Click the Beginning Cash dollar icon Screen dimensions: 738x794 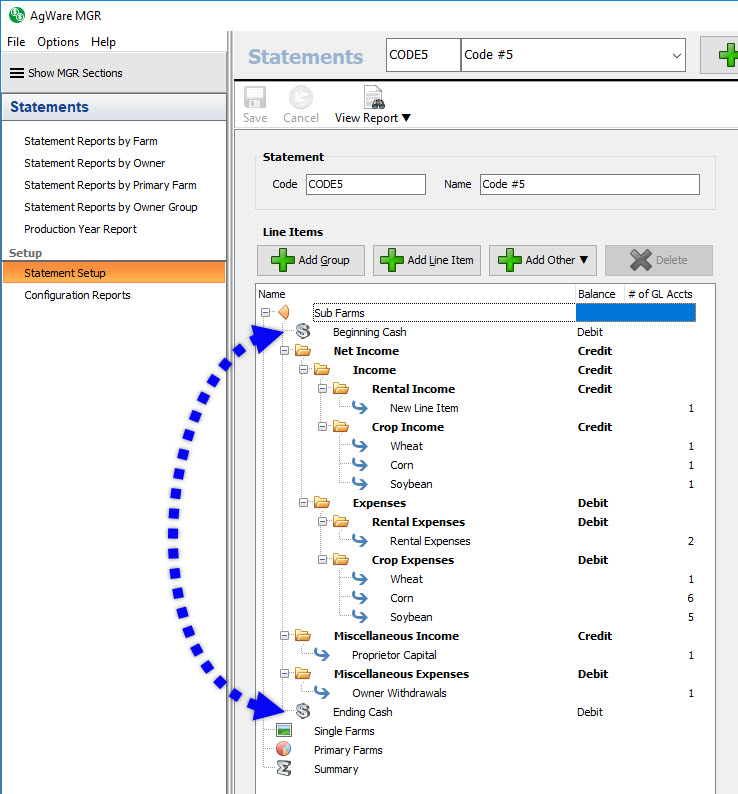tap(304, 332)
